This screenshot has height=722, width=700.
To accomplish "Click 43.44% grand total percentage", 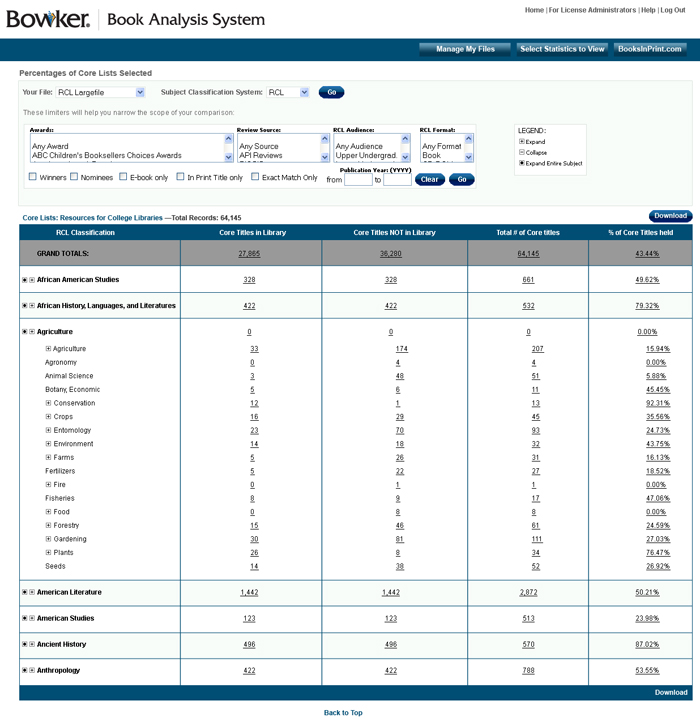I will point(647,254).
